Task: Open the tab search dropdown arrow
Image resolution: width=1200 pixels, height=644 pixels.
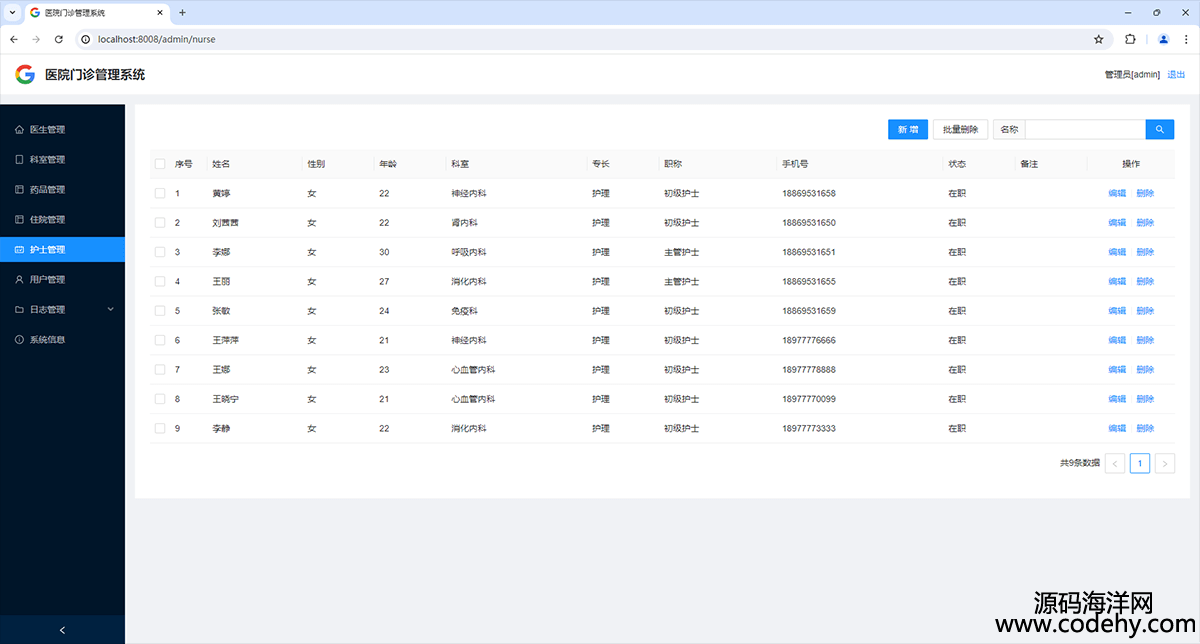Action: 11,12
